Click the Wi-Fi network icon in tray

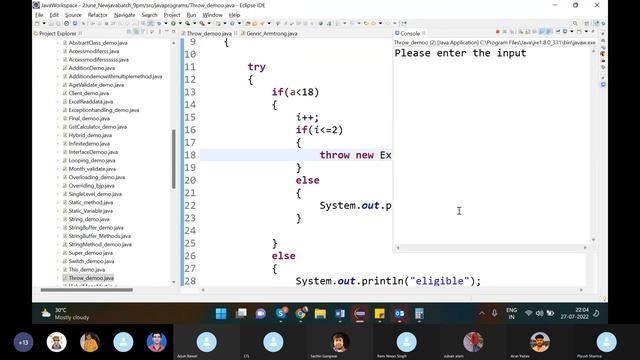pyautogui.click(x=529, y=313)
